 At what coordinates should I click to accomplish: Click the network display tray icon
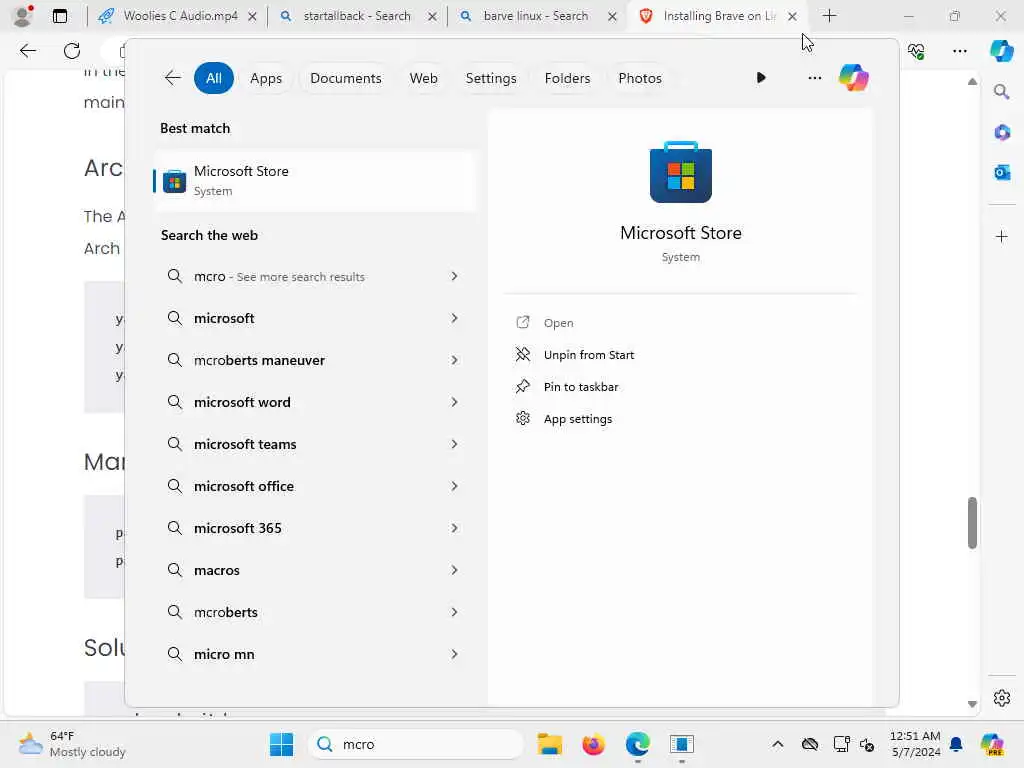pos(841,744)
